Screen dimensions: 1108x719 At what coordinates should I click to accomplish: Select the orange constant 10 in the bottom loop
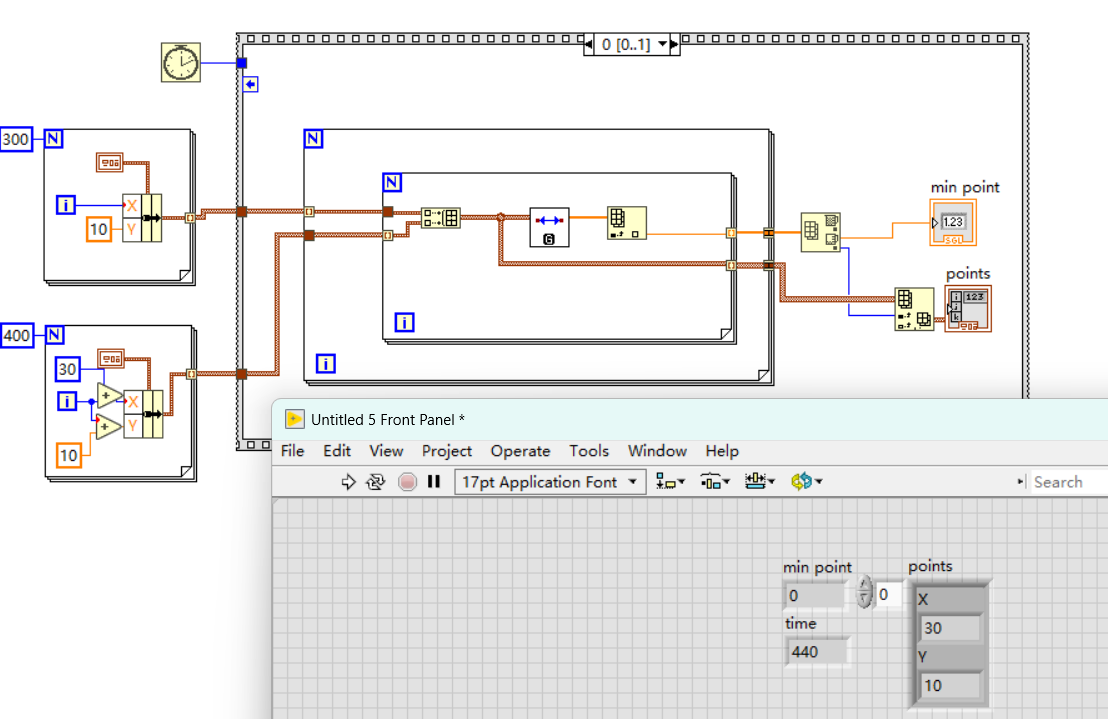pos(69,456)
